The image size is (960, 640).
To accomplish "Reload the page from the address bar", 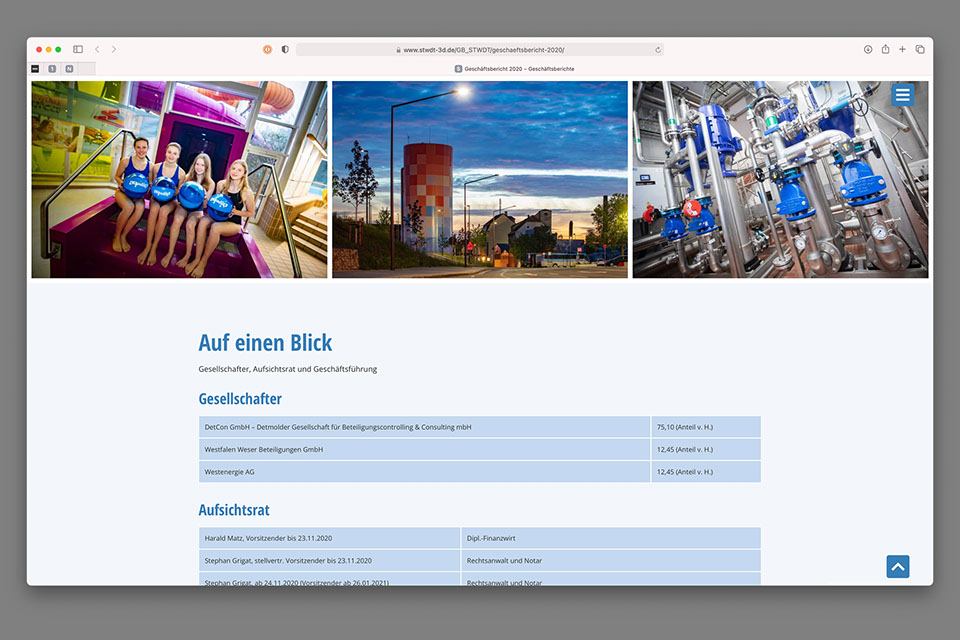I will point(657,49).
